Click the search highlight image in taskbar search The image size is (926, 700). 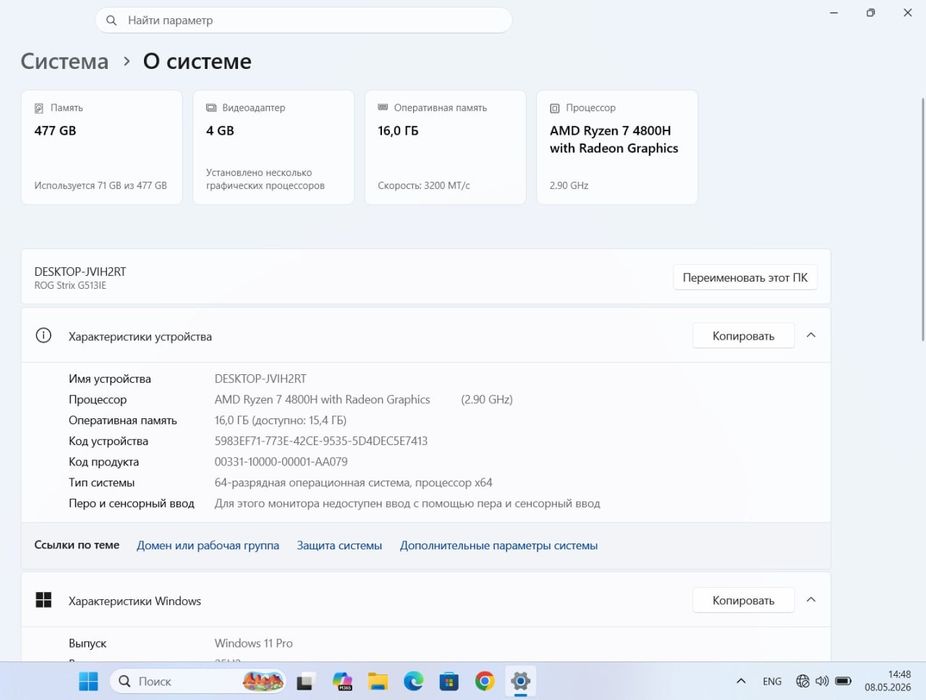(x=262, y=681)
